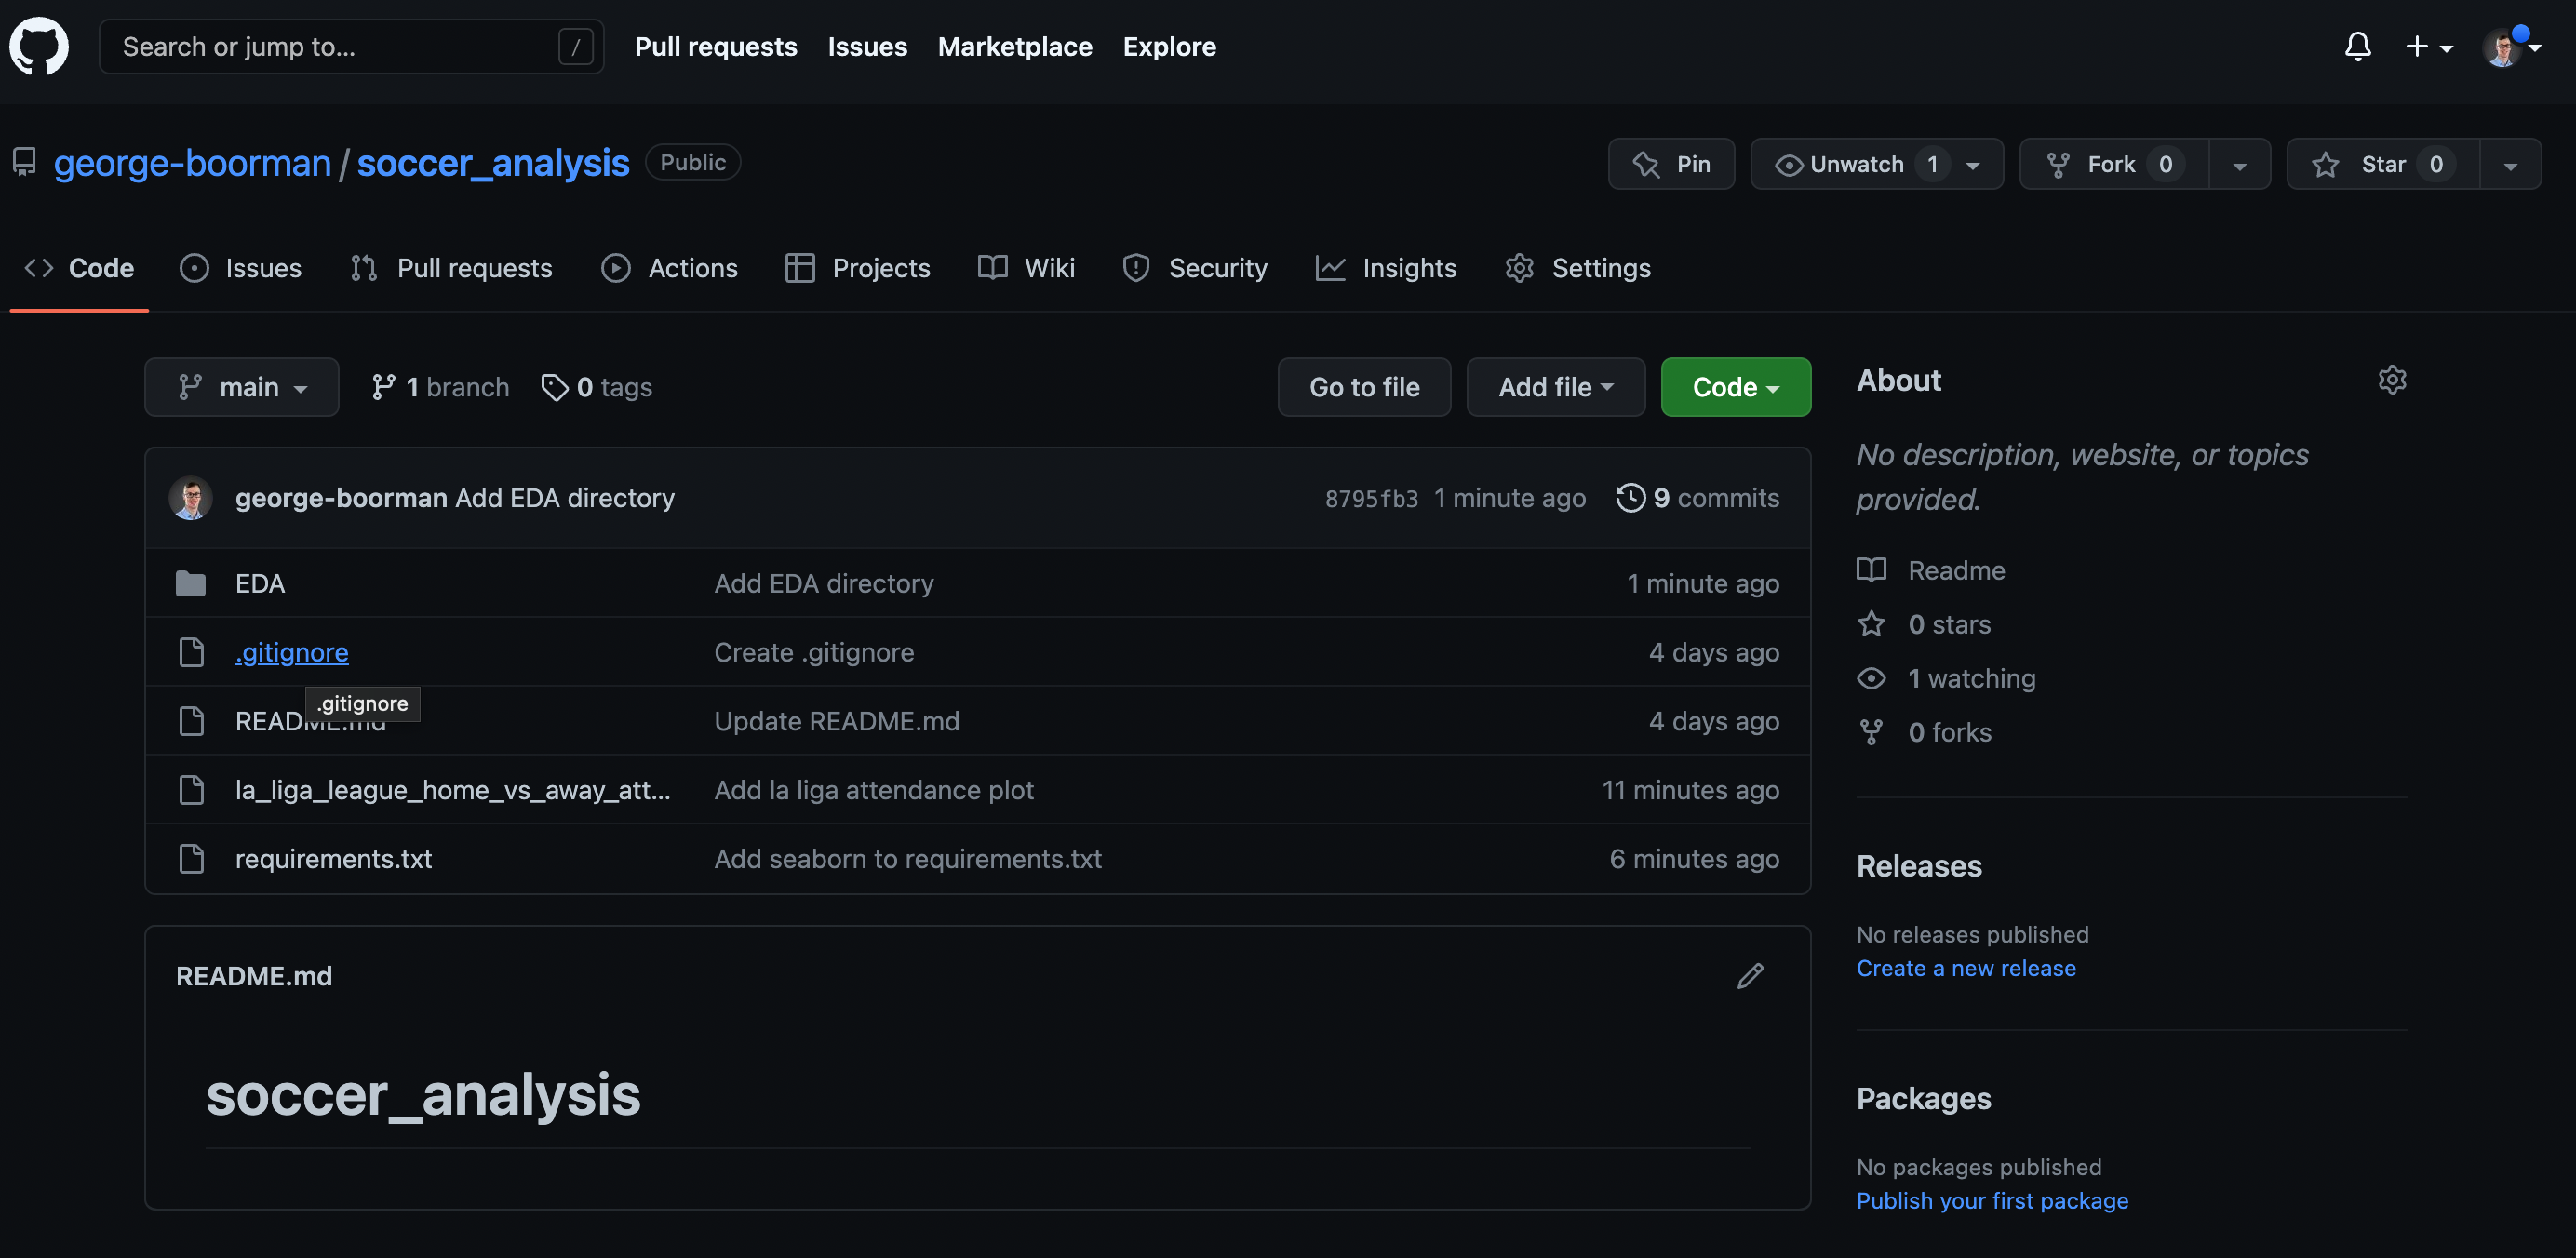2576x1258 pixels.
Task: Open the green Code dropdown
Action: tap(1735, 387)
